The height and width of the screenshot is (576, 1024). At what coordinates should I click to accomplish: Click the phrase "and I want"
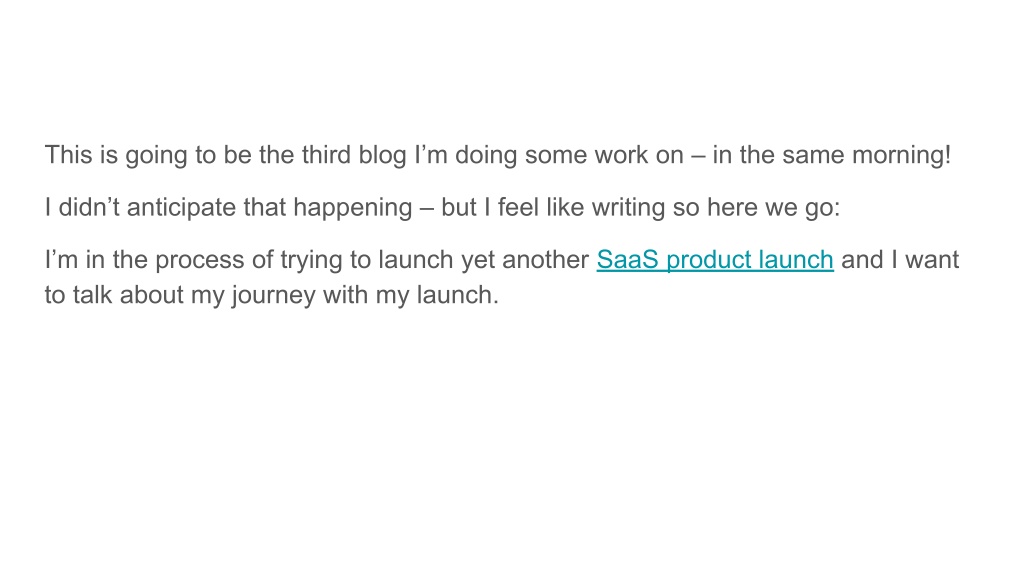point(900,260)
